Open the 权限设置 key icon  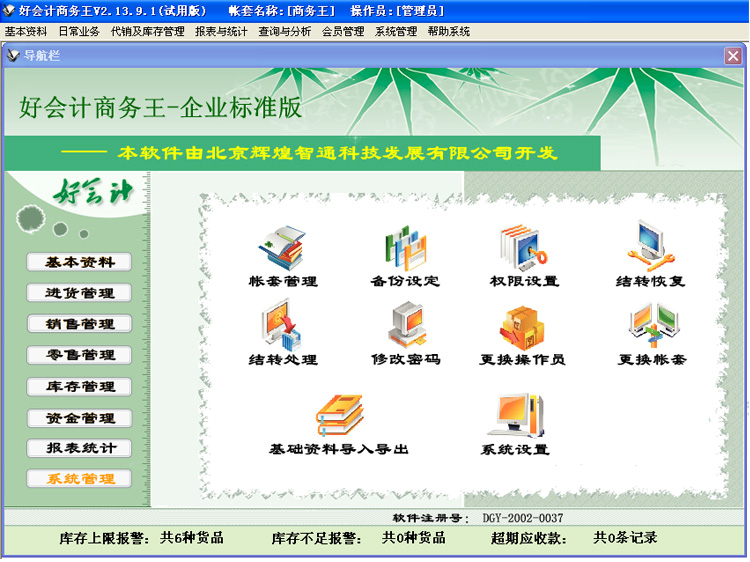(x=524, y=248)
